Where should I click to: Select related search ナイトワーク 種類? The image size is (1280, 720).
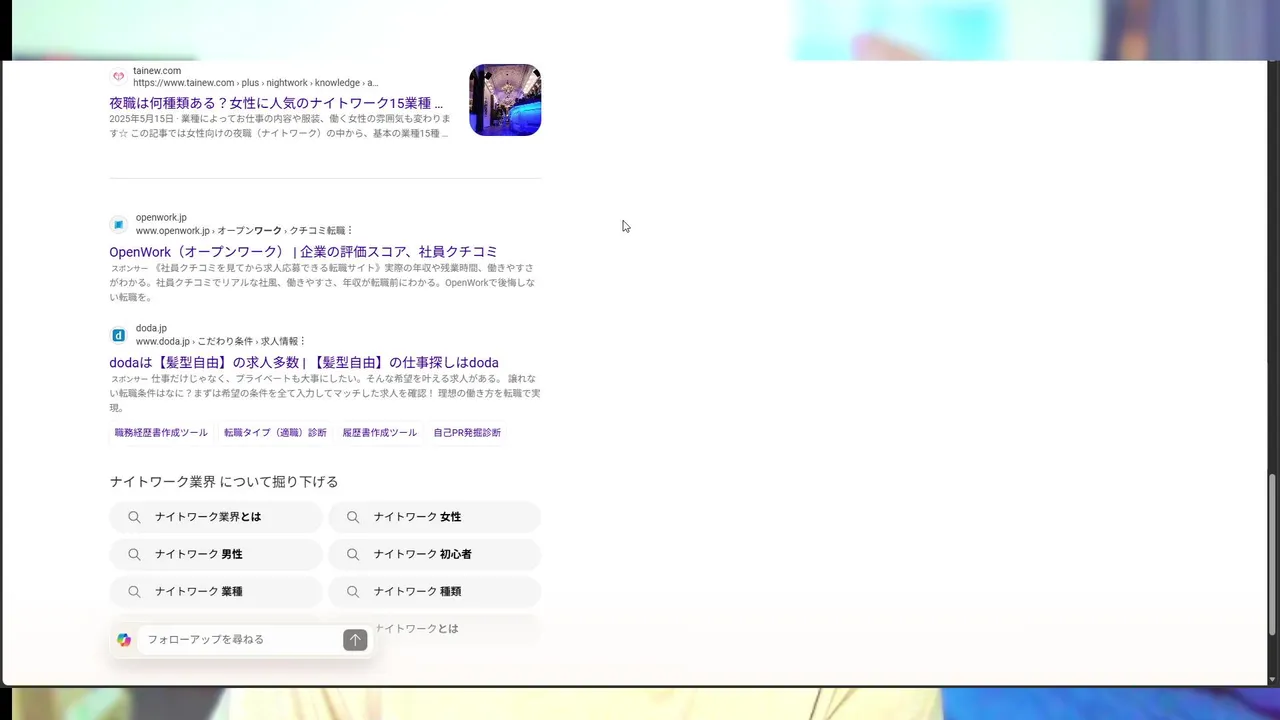[434, 591]
